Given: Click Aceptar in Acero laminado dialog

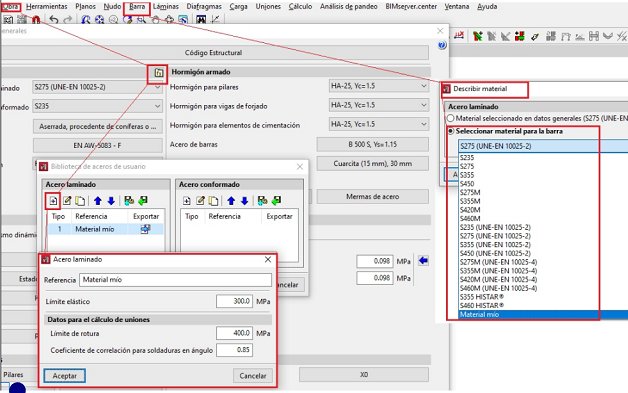Looking at the screenshot, I should (64, 376).
